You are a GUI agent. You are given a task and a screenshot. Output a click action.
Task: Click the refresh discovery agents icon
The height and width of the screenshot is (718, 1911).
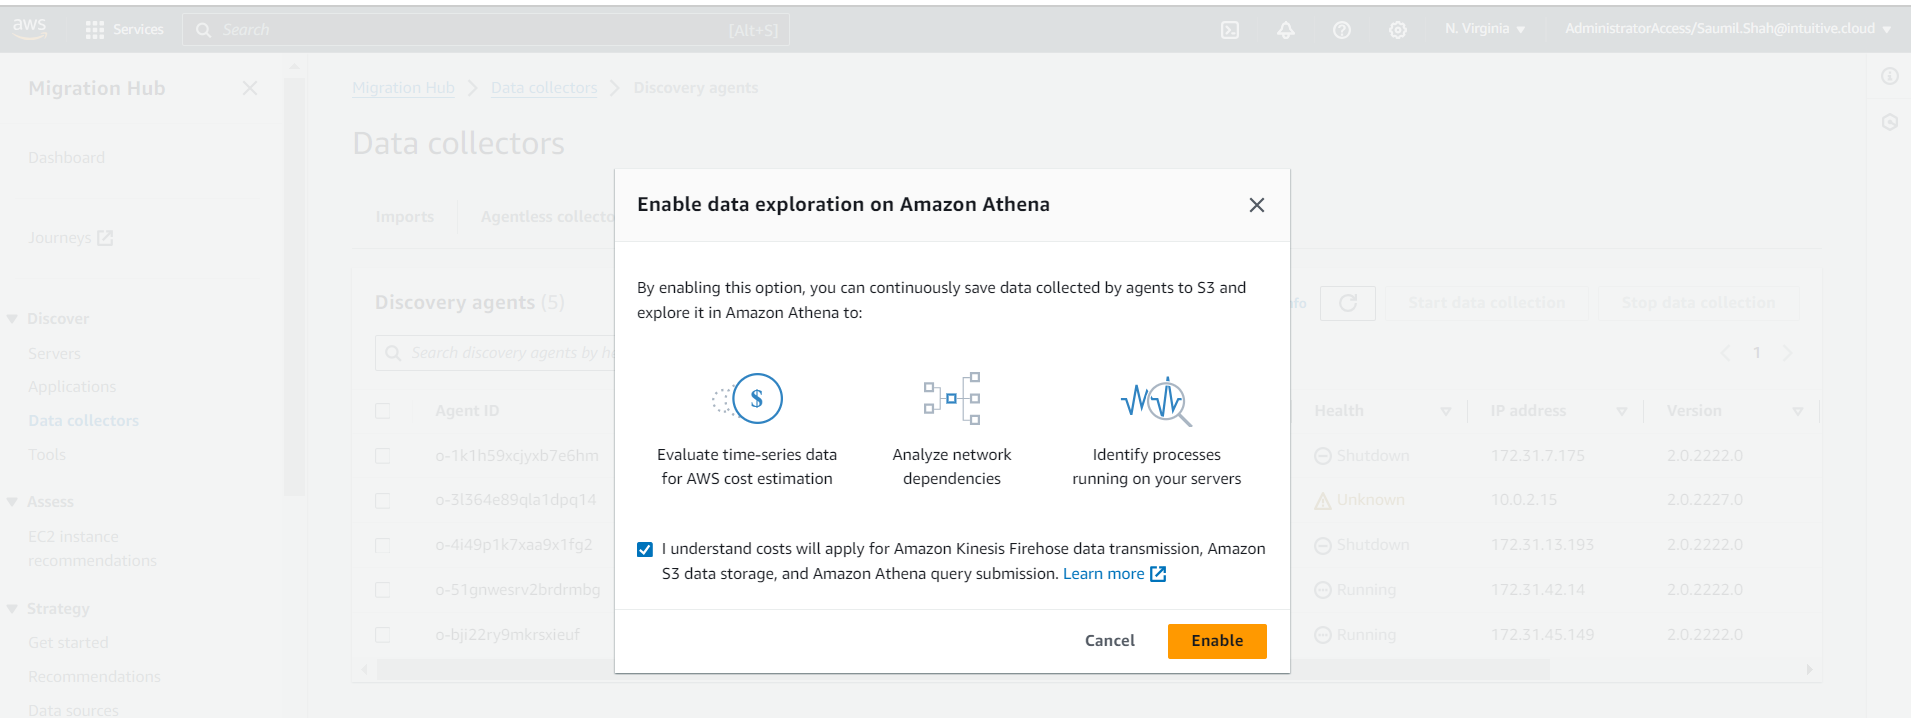1347,303
